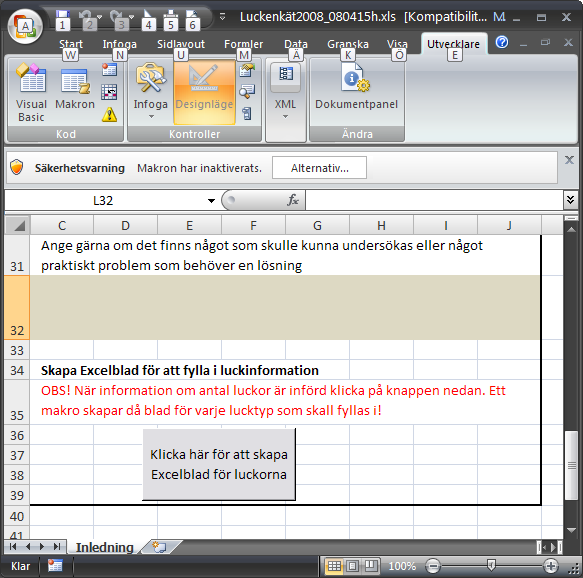The image size is (583, 578).
Task: Click 'Klicka här för att skapa Excelblad' button
Action: click(x=219, y=464)
